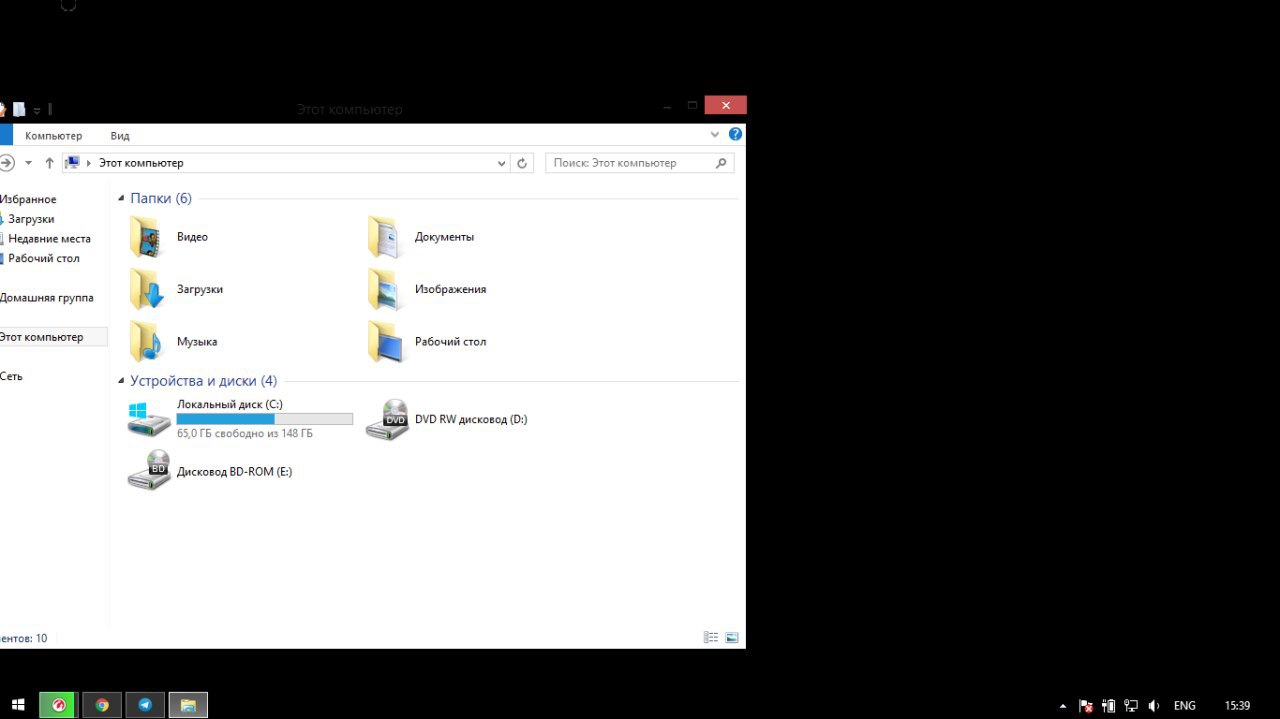Screen dimensions: 1280x719
Task: Click the forward navigation arrow
Action: [x=6, y=163]
